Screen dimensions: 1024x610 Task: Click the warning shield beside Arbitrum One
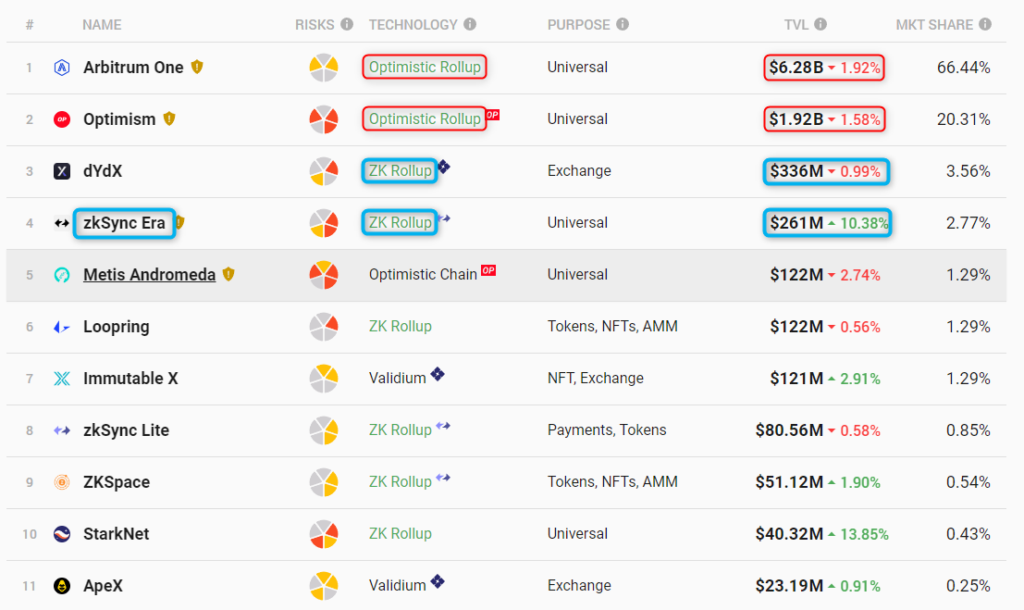pyautogui.click(x=197, y=67)
